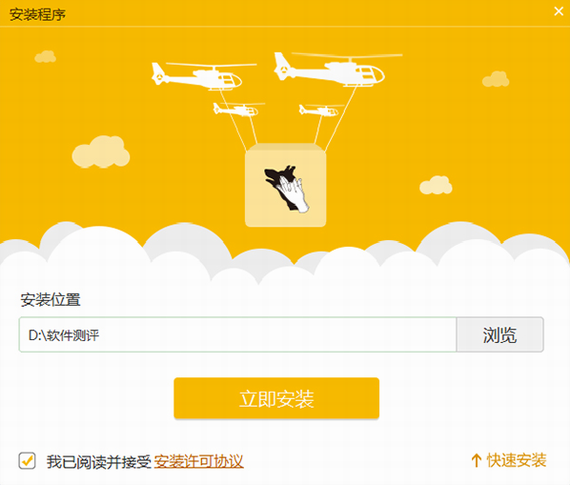Viewport: 570px width, 485px height.
Task: Click the 我已阅读并接受 agreement text
Action: click(98, 461)
